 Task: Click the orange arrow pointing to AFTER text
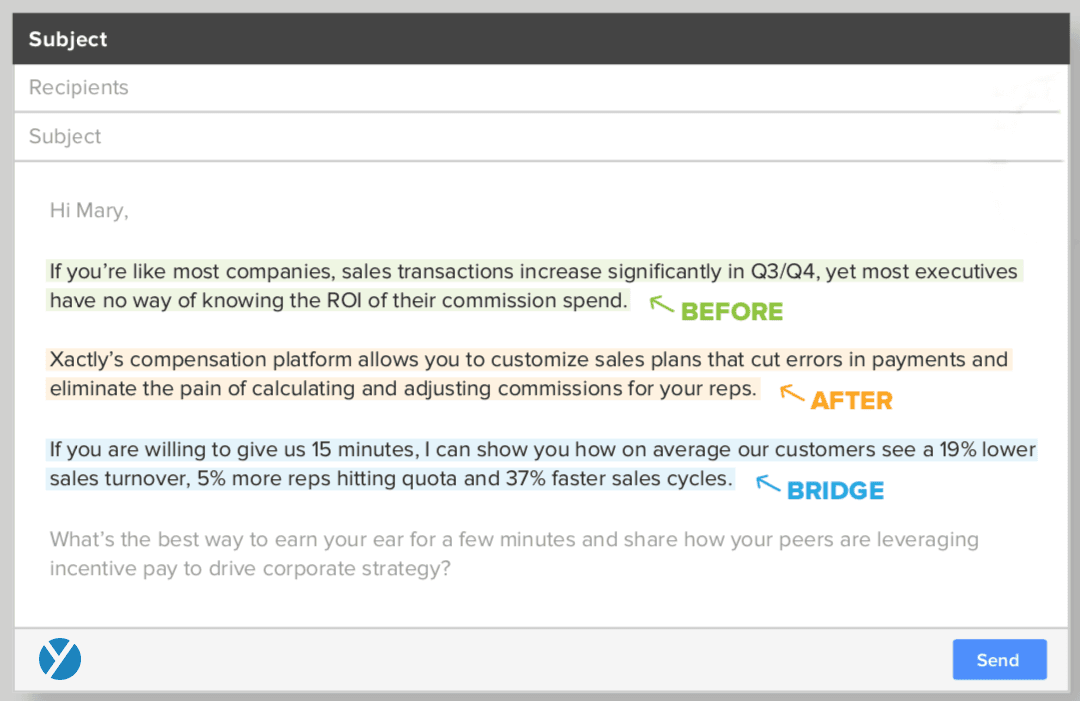point(792,393)
